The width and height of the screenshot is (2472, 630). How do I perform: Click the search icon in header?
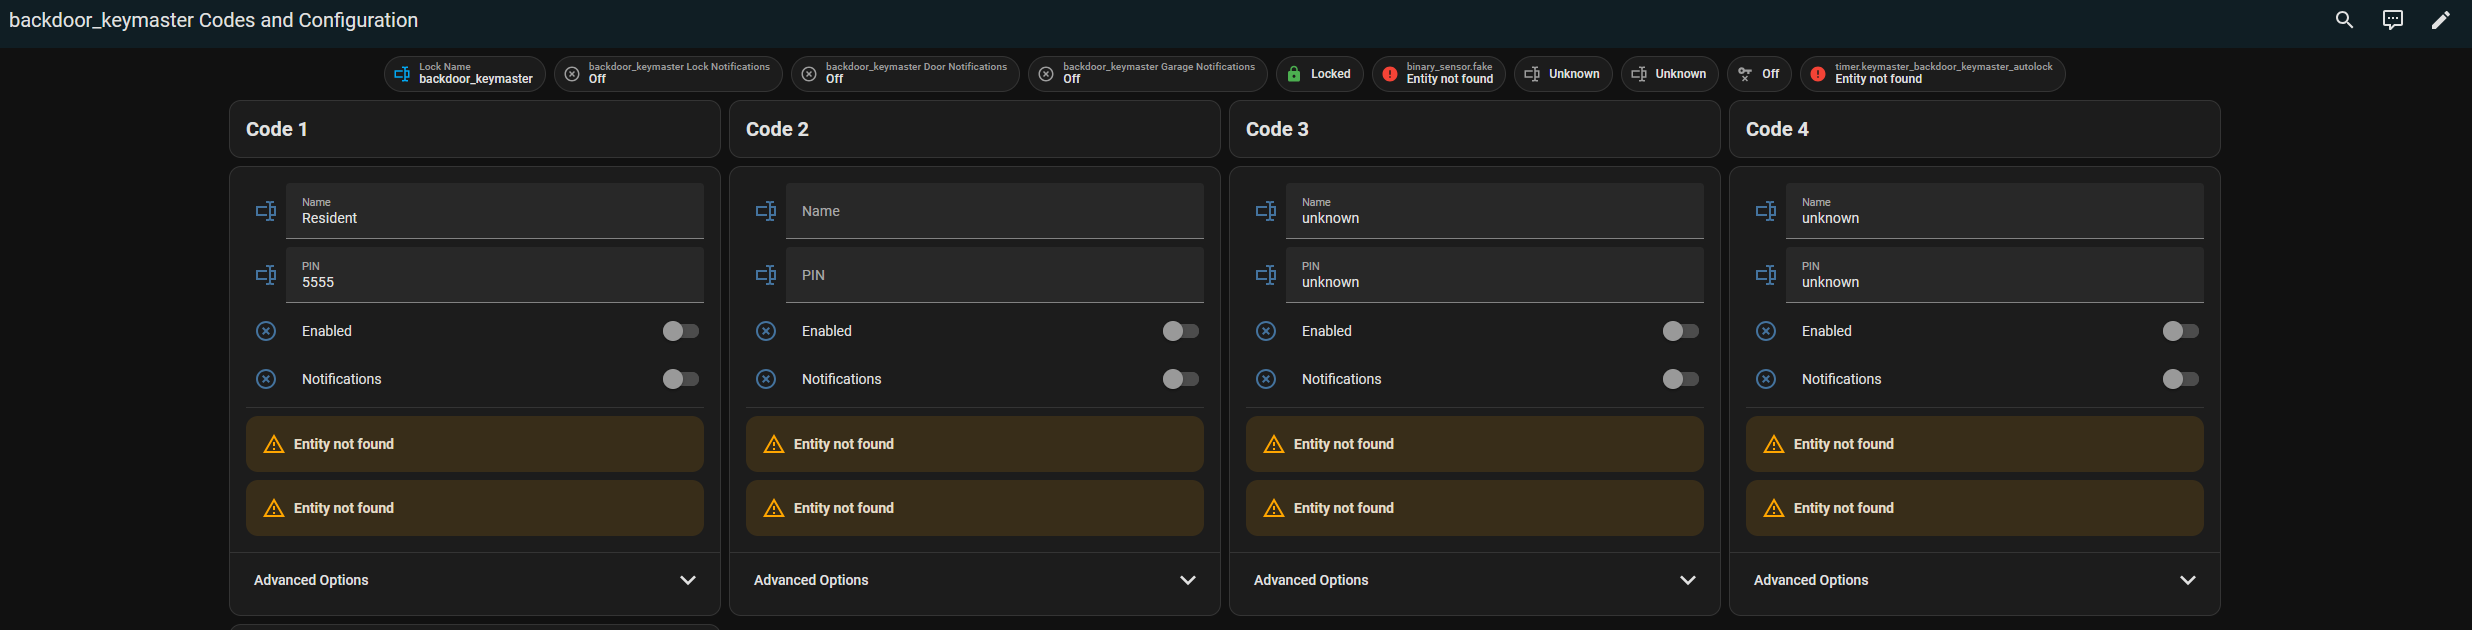pos(2344,20)
